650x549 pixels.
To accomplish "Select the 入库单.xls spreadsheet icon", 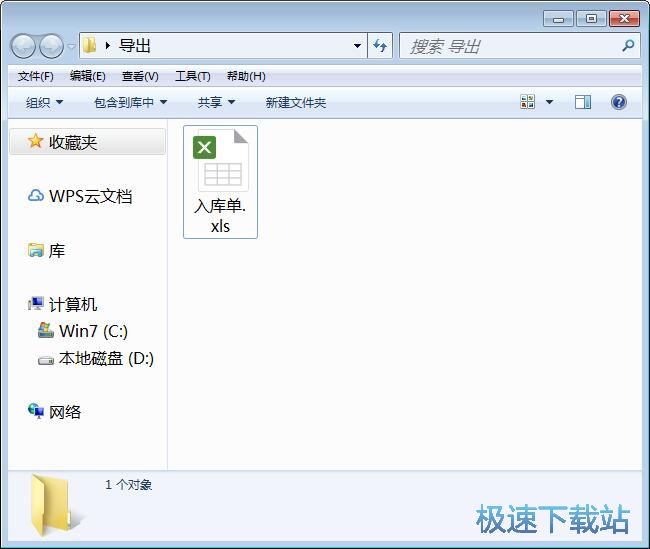I will point(221,161).
